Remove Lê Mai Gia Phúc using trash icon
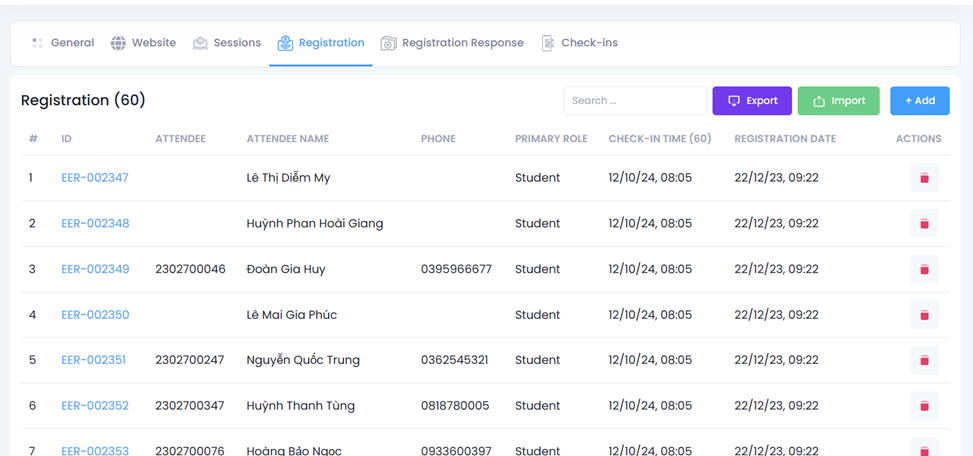The height and width of the screenshot is (456, 973). pos(923,315)
